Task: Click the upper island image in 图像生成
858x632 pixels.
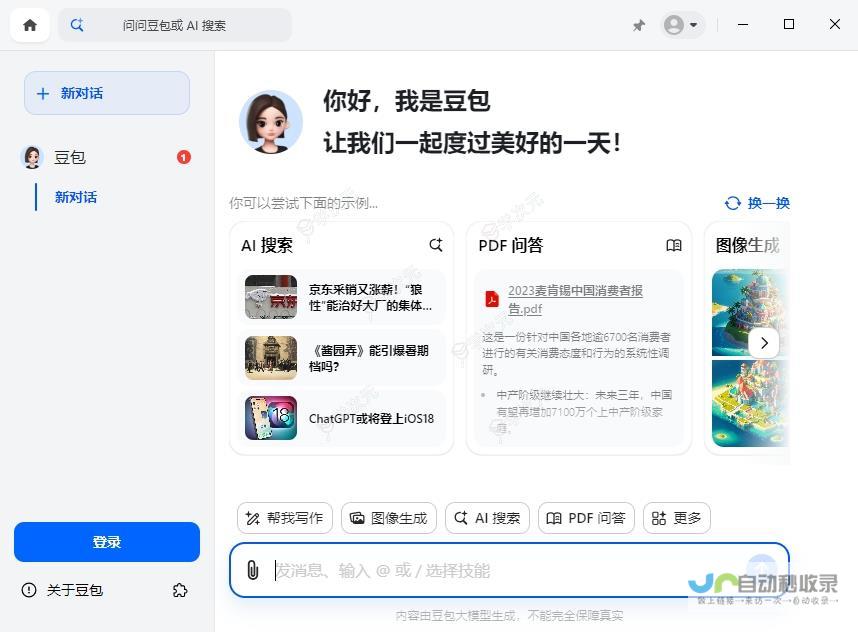Action: click(x=751, y=312)
